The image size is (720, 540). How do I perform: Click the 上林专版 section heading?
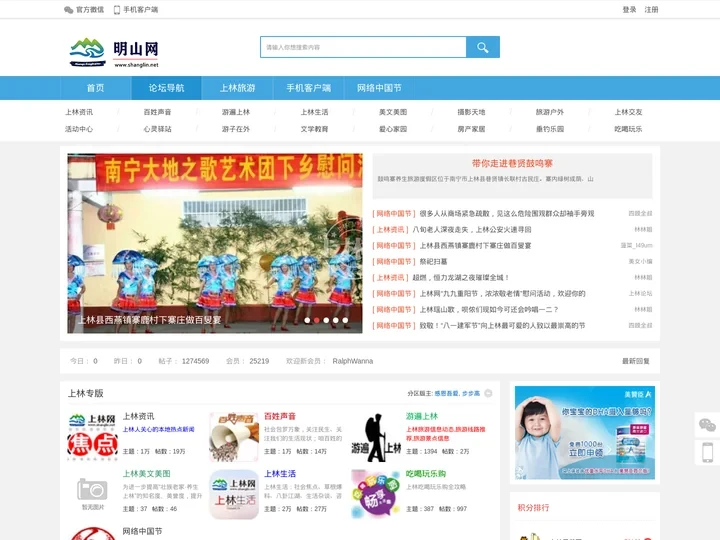(x=86, y=394)
